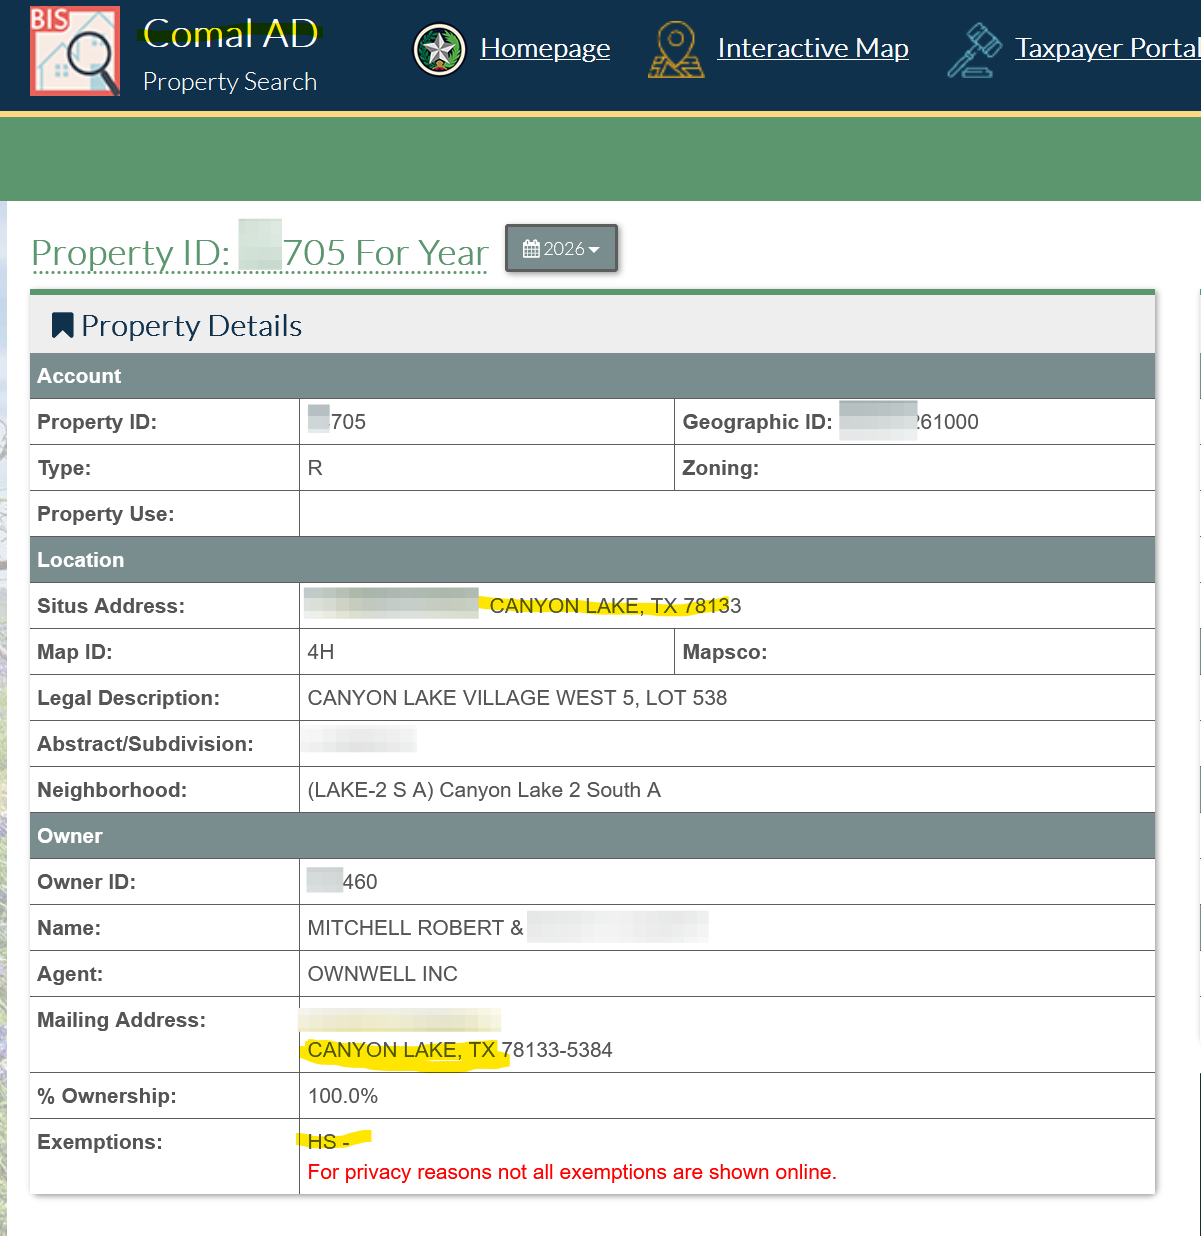Viewport: 1201px width, 1236px height.
Task: Click the Neighborhood label
Action: click(x=112, y=790)
